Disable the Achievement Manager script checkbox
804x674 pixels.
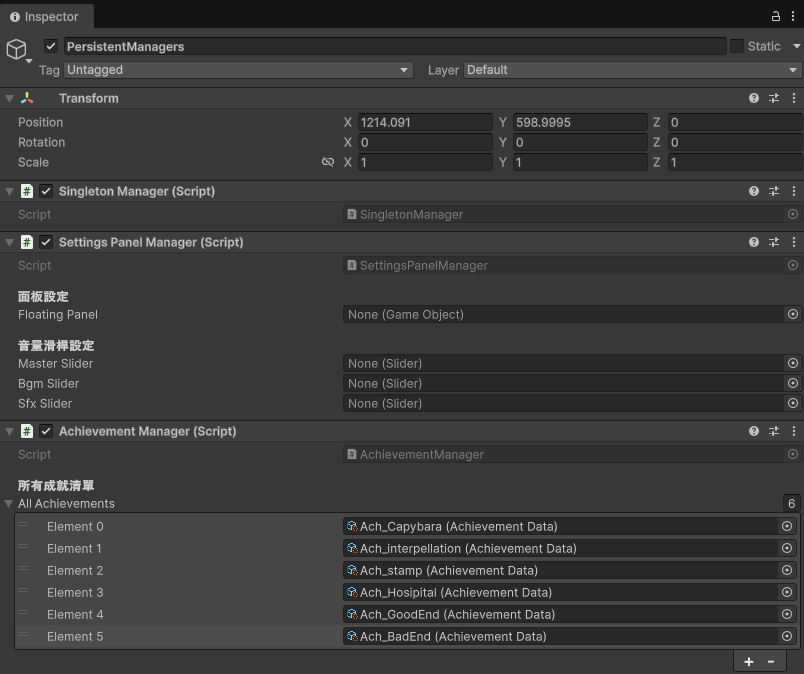(x=46, y=431)
